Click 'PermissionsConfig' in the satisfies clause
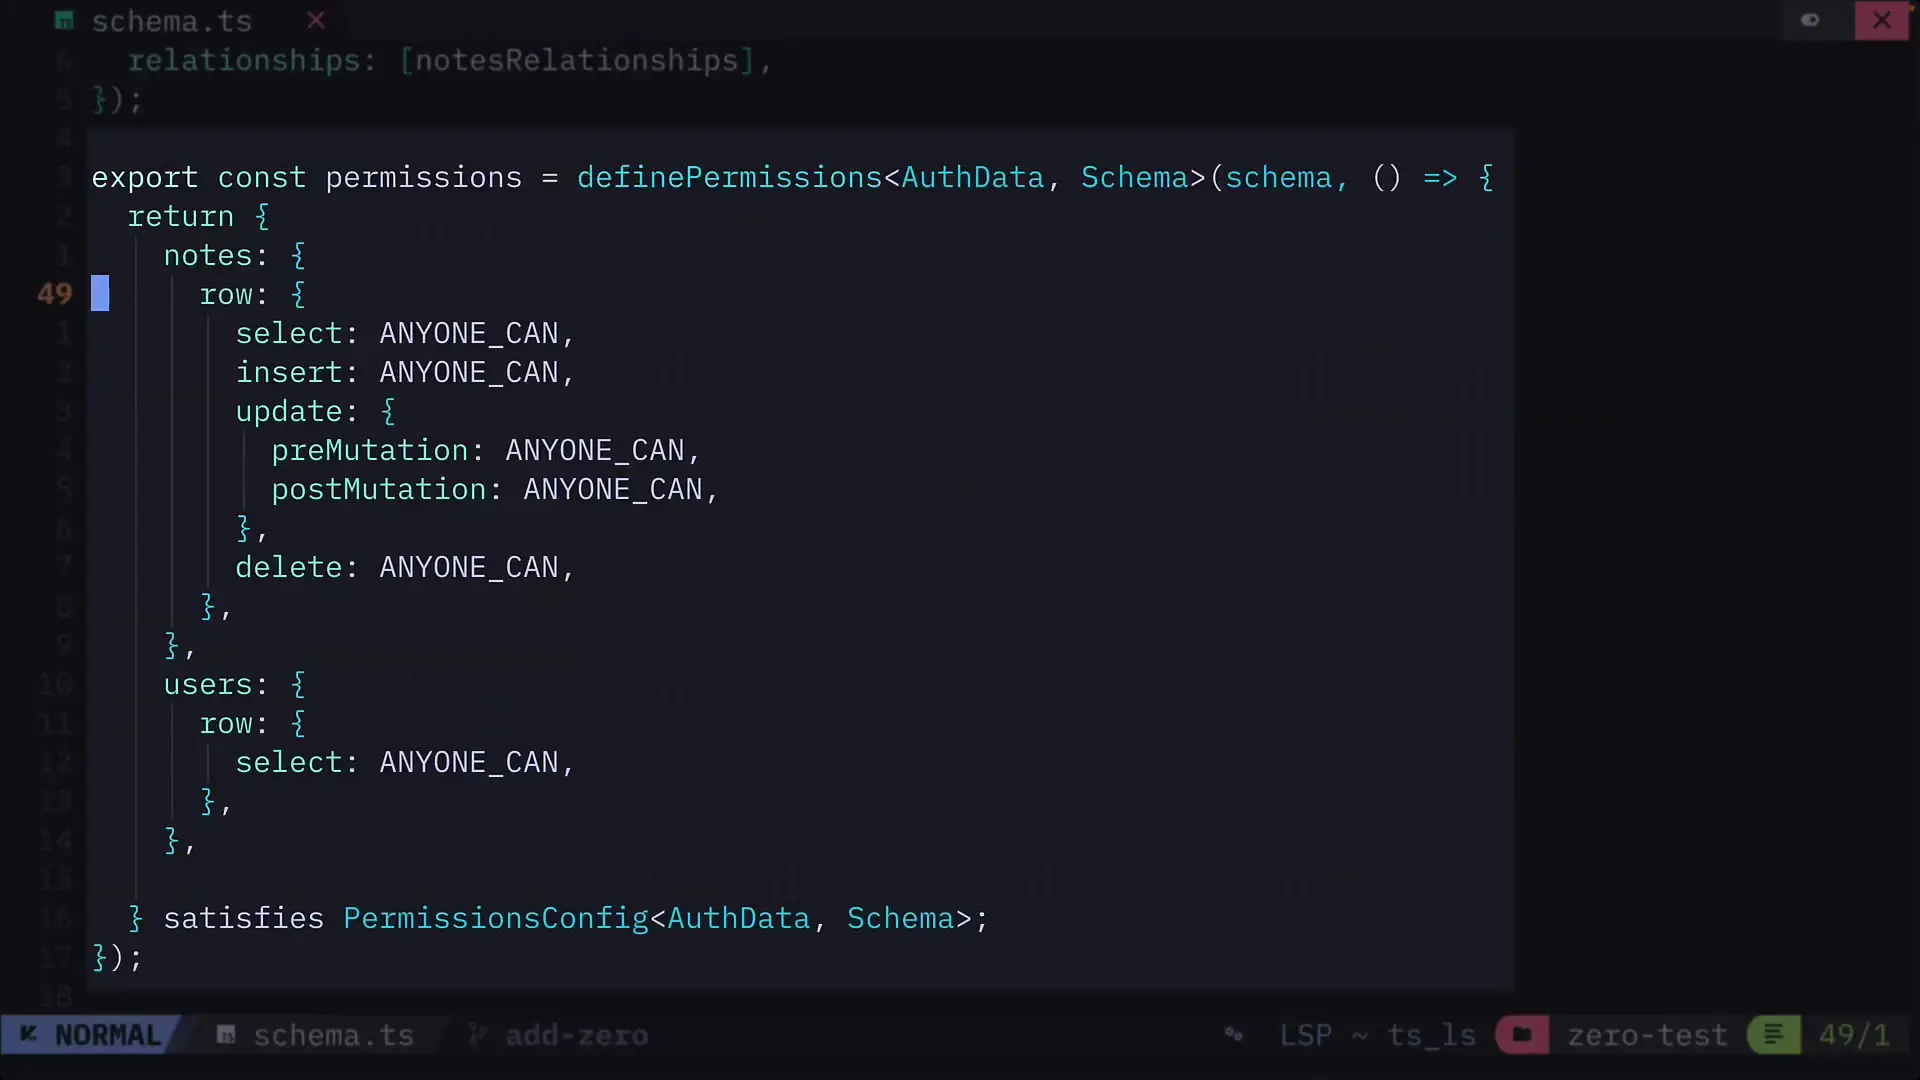1920x1080 pixels. 496,919
